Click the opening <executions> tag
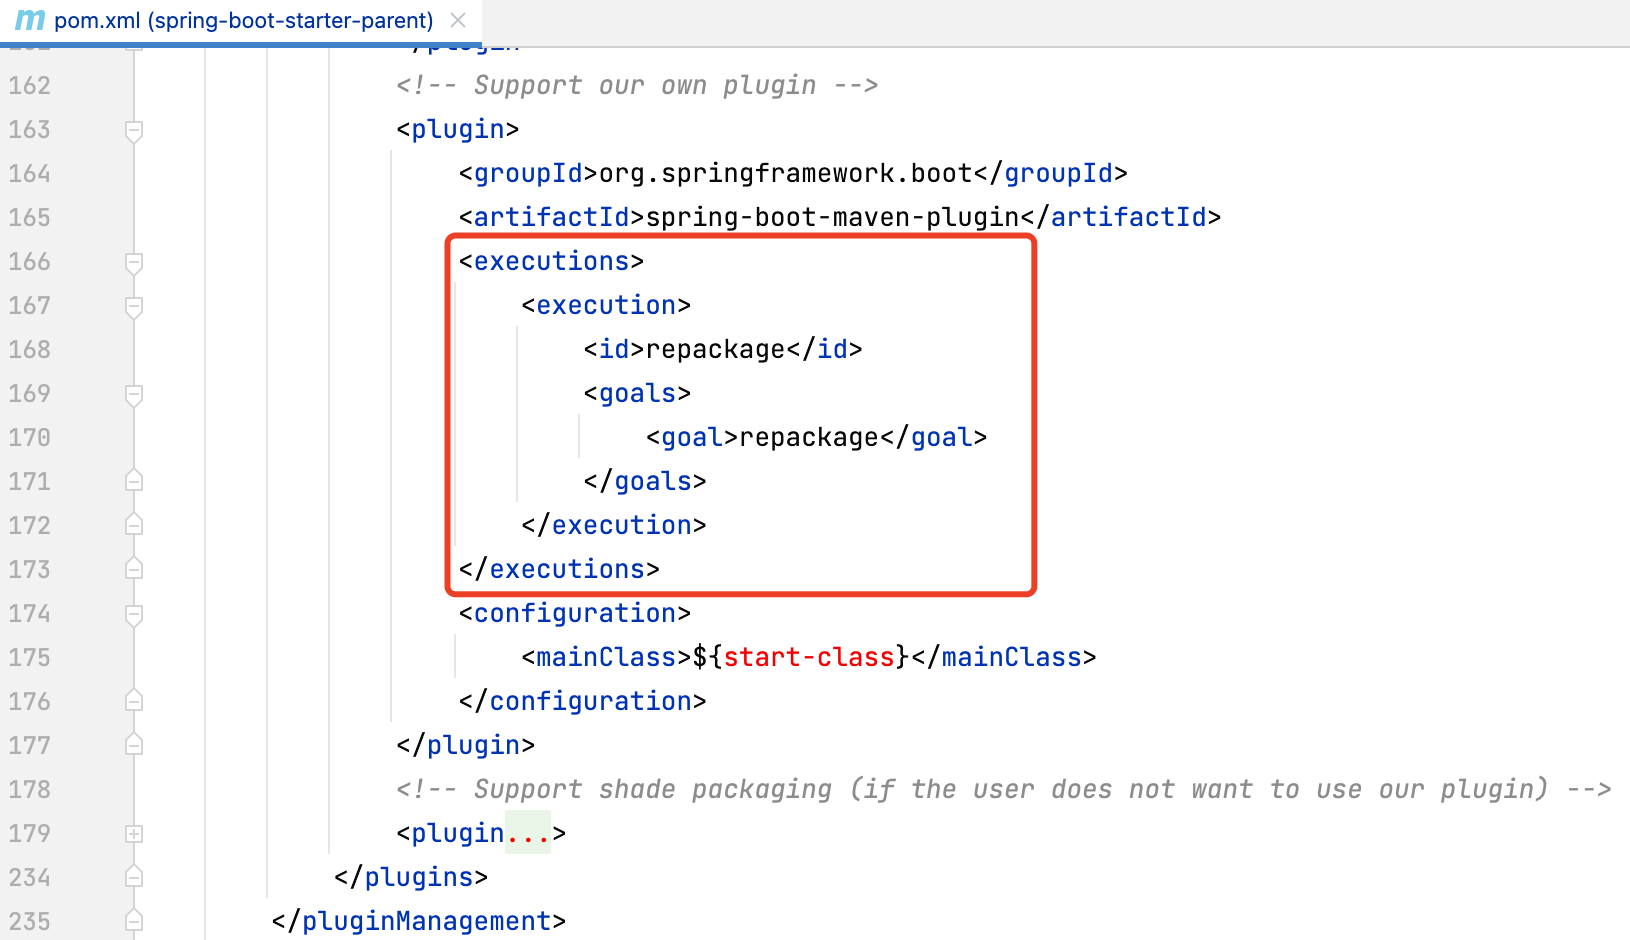This screenshot has width=1630, height=940. tap(551, 262)
